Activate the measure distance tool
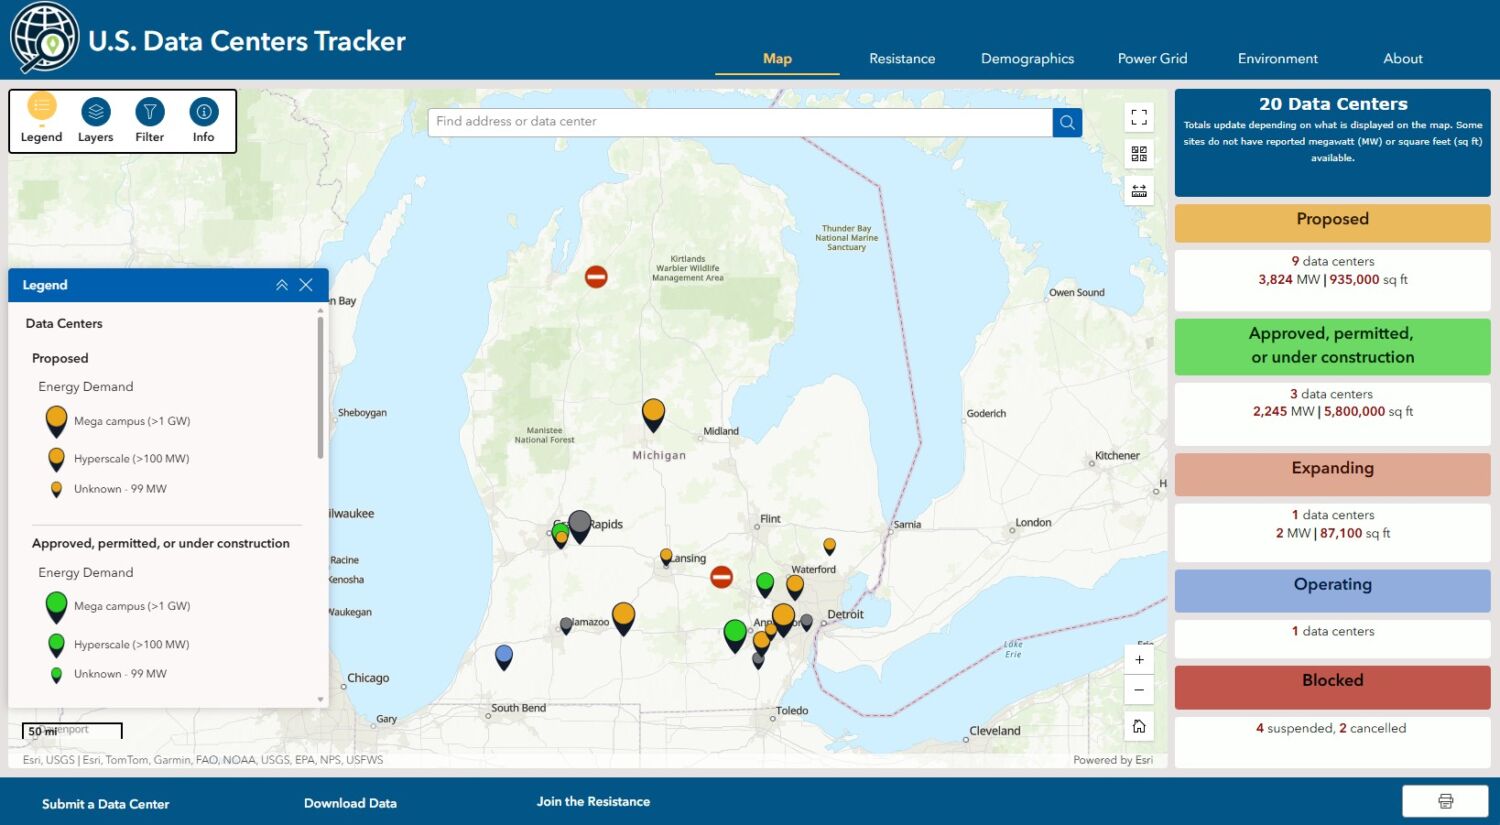Screen dimensions: 1500x825 pos(1139,191)
